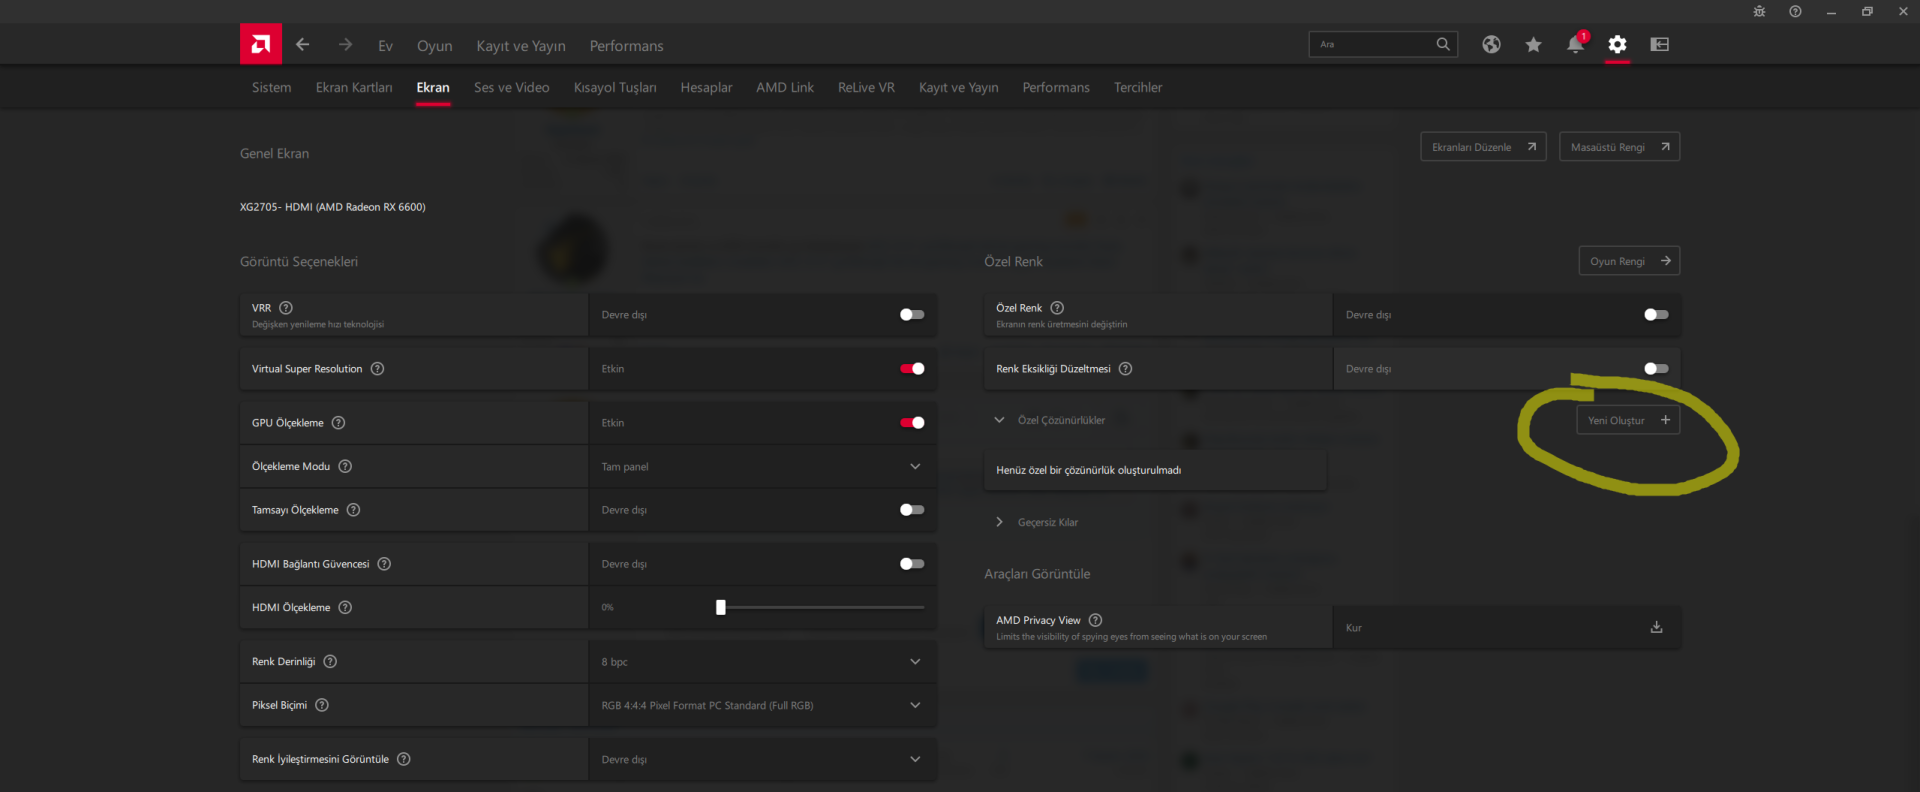Open Performans in the top navigation

[626, 46]
